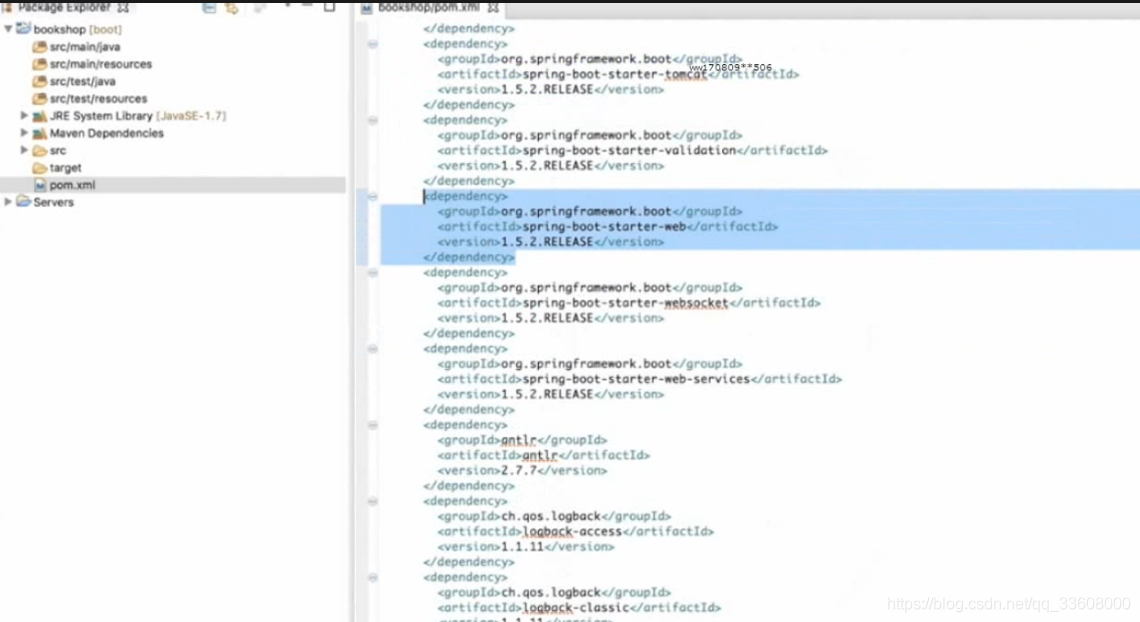Click the antlr groupId line
1140x622 pixels.
(522, 440)
